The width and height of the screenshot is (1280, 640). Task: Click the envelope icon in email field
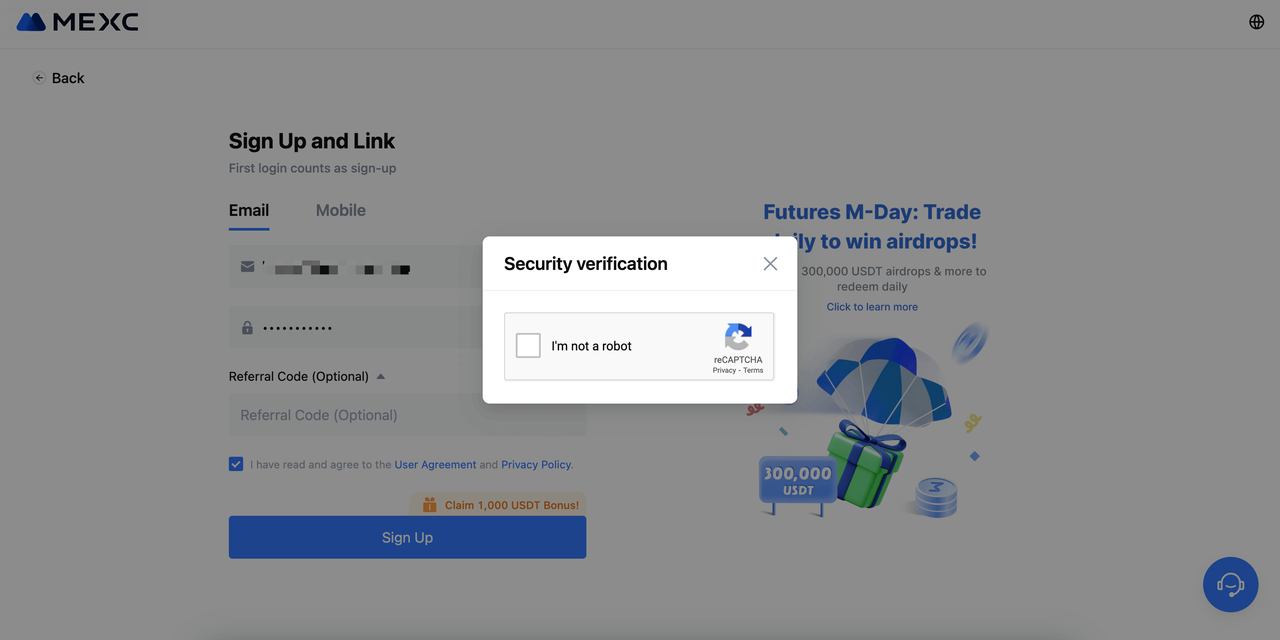coord(248,267)
